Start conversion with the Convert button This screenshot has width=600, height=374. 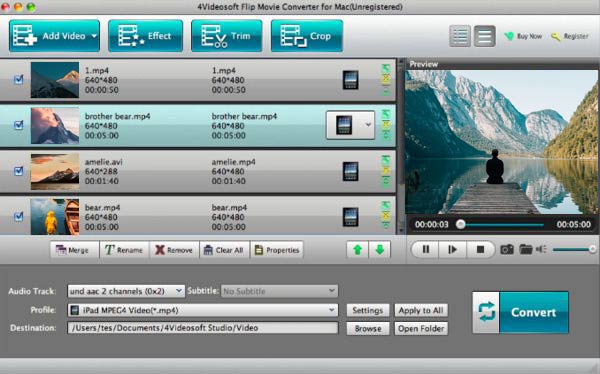[x=520, y=312]
